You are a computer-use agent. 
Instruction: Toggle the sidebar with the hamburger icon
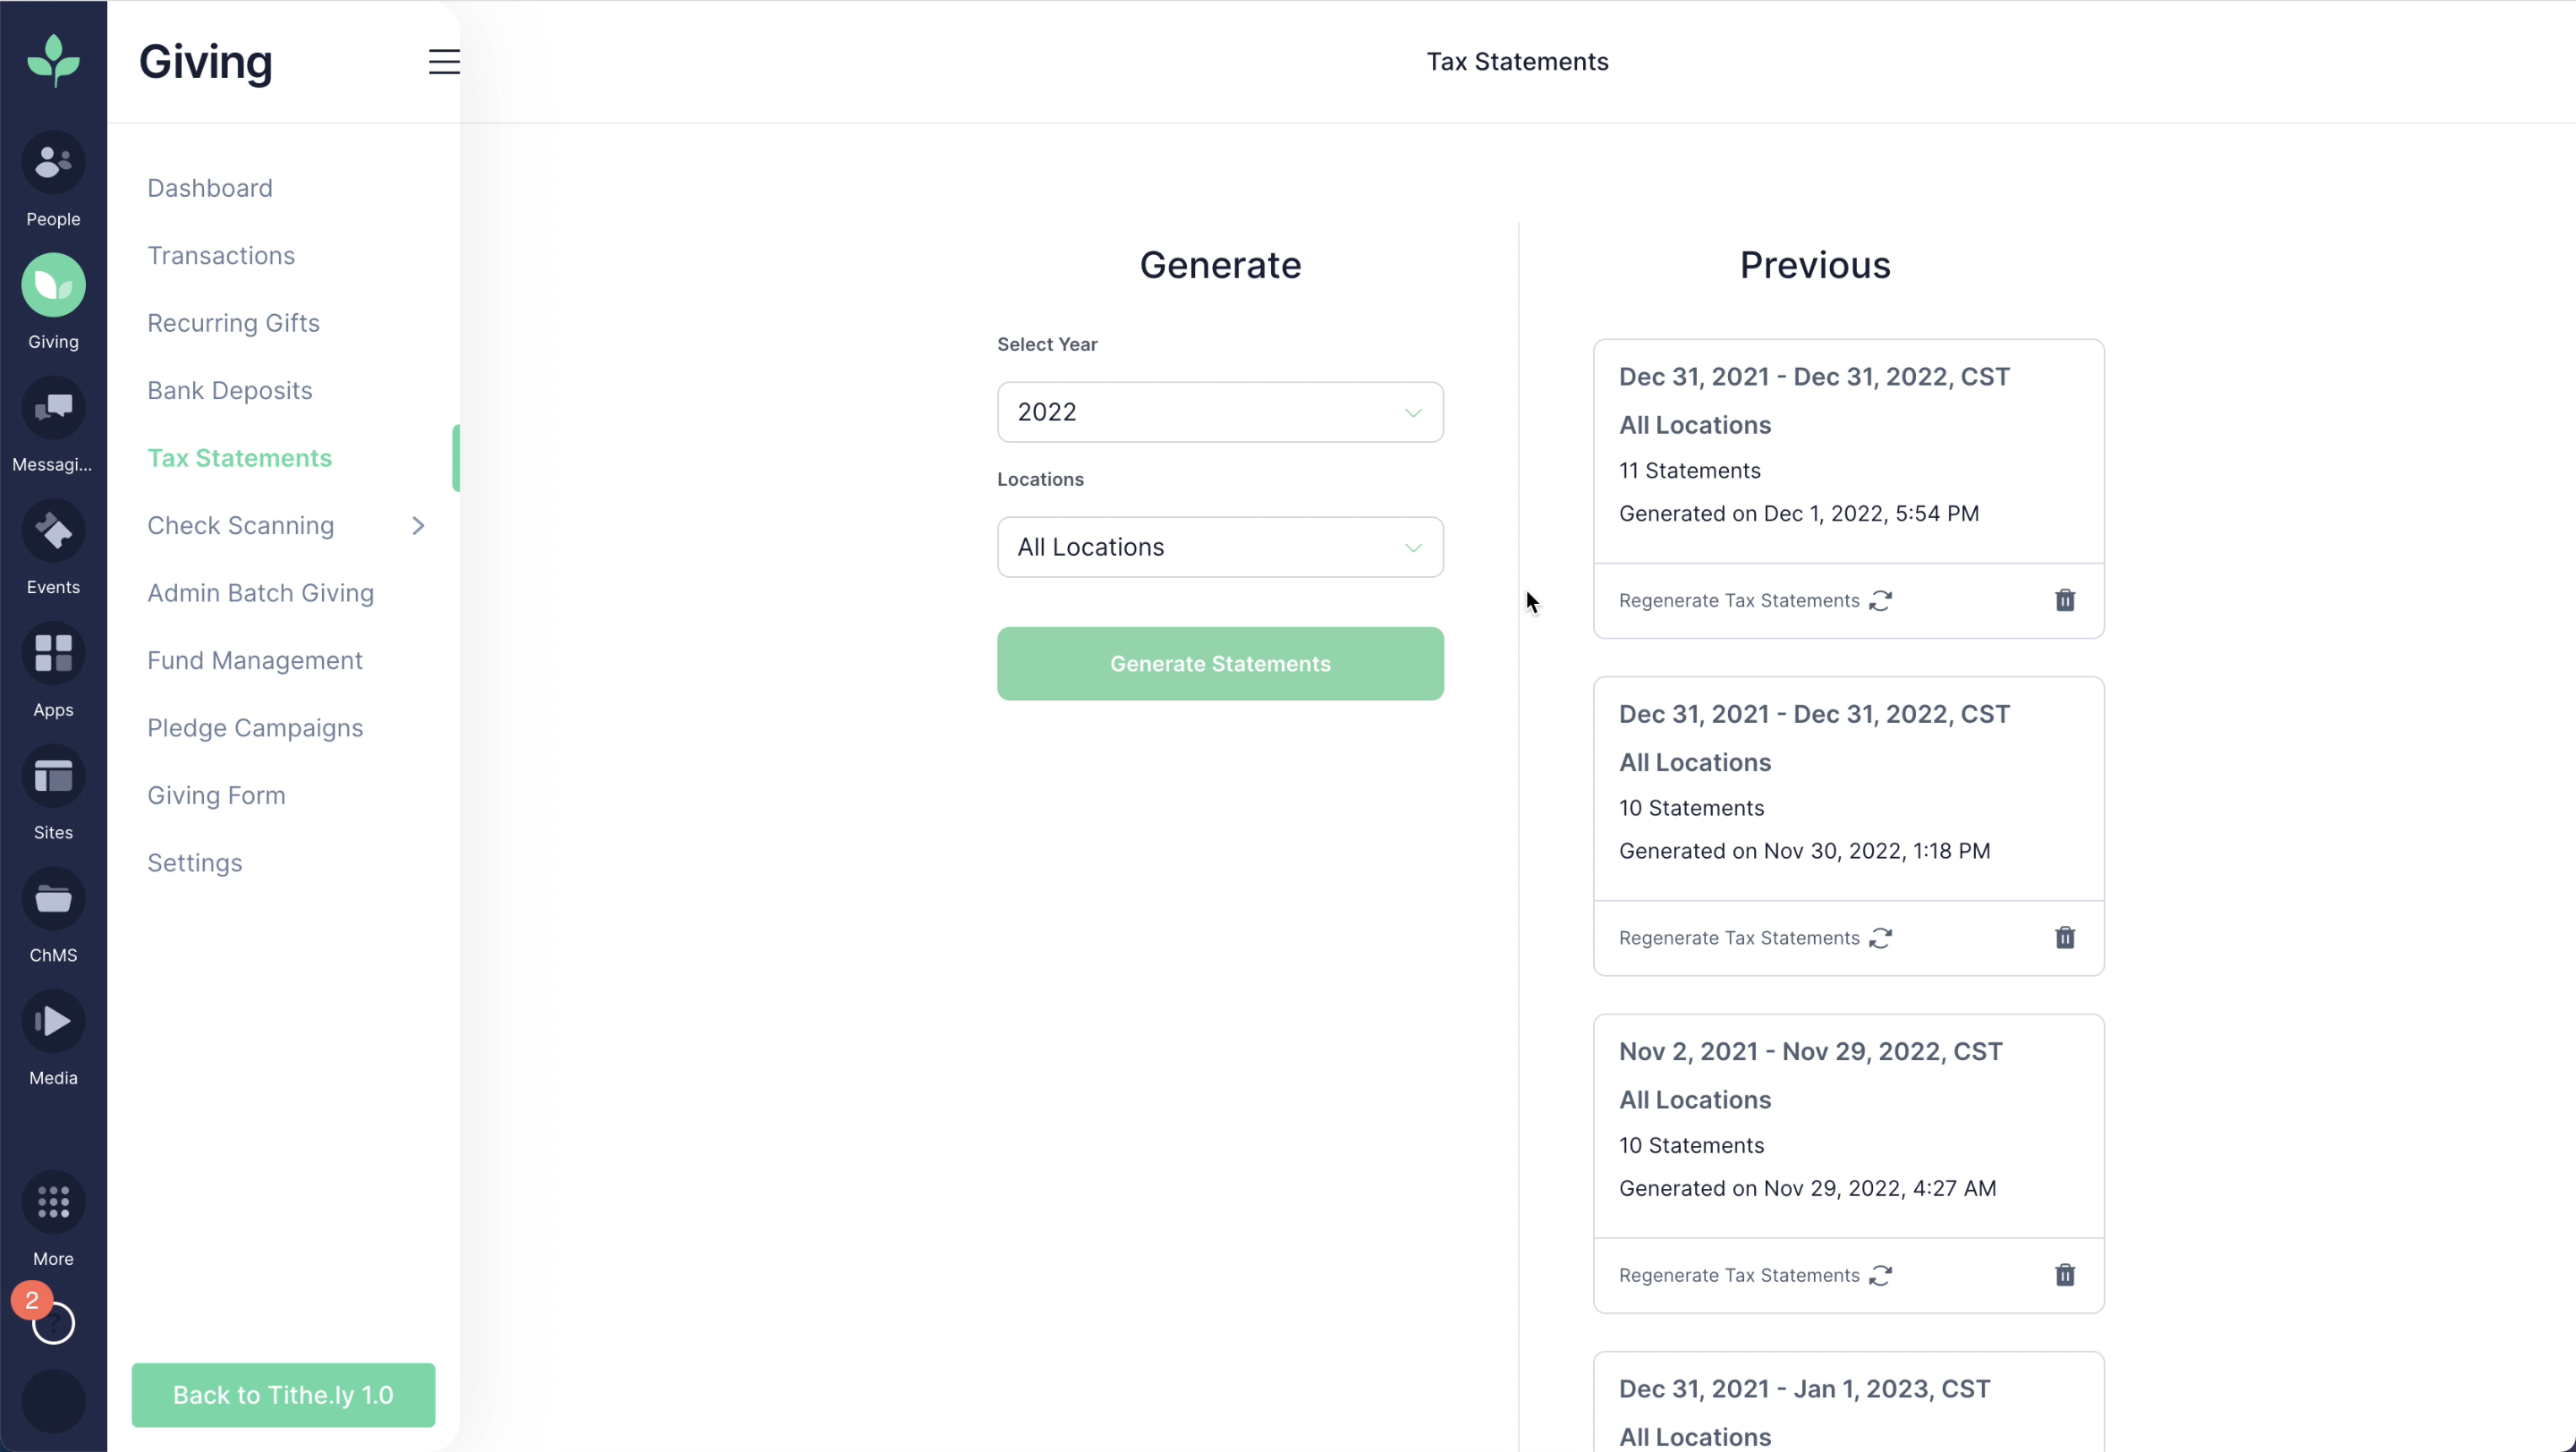(444, 61)
